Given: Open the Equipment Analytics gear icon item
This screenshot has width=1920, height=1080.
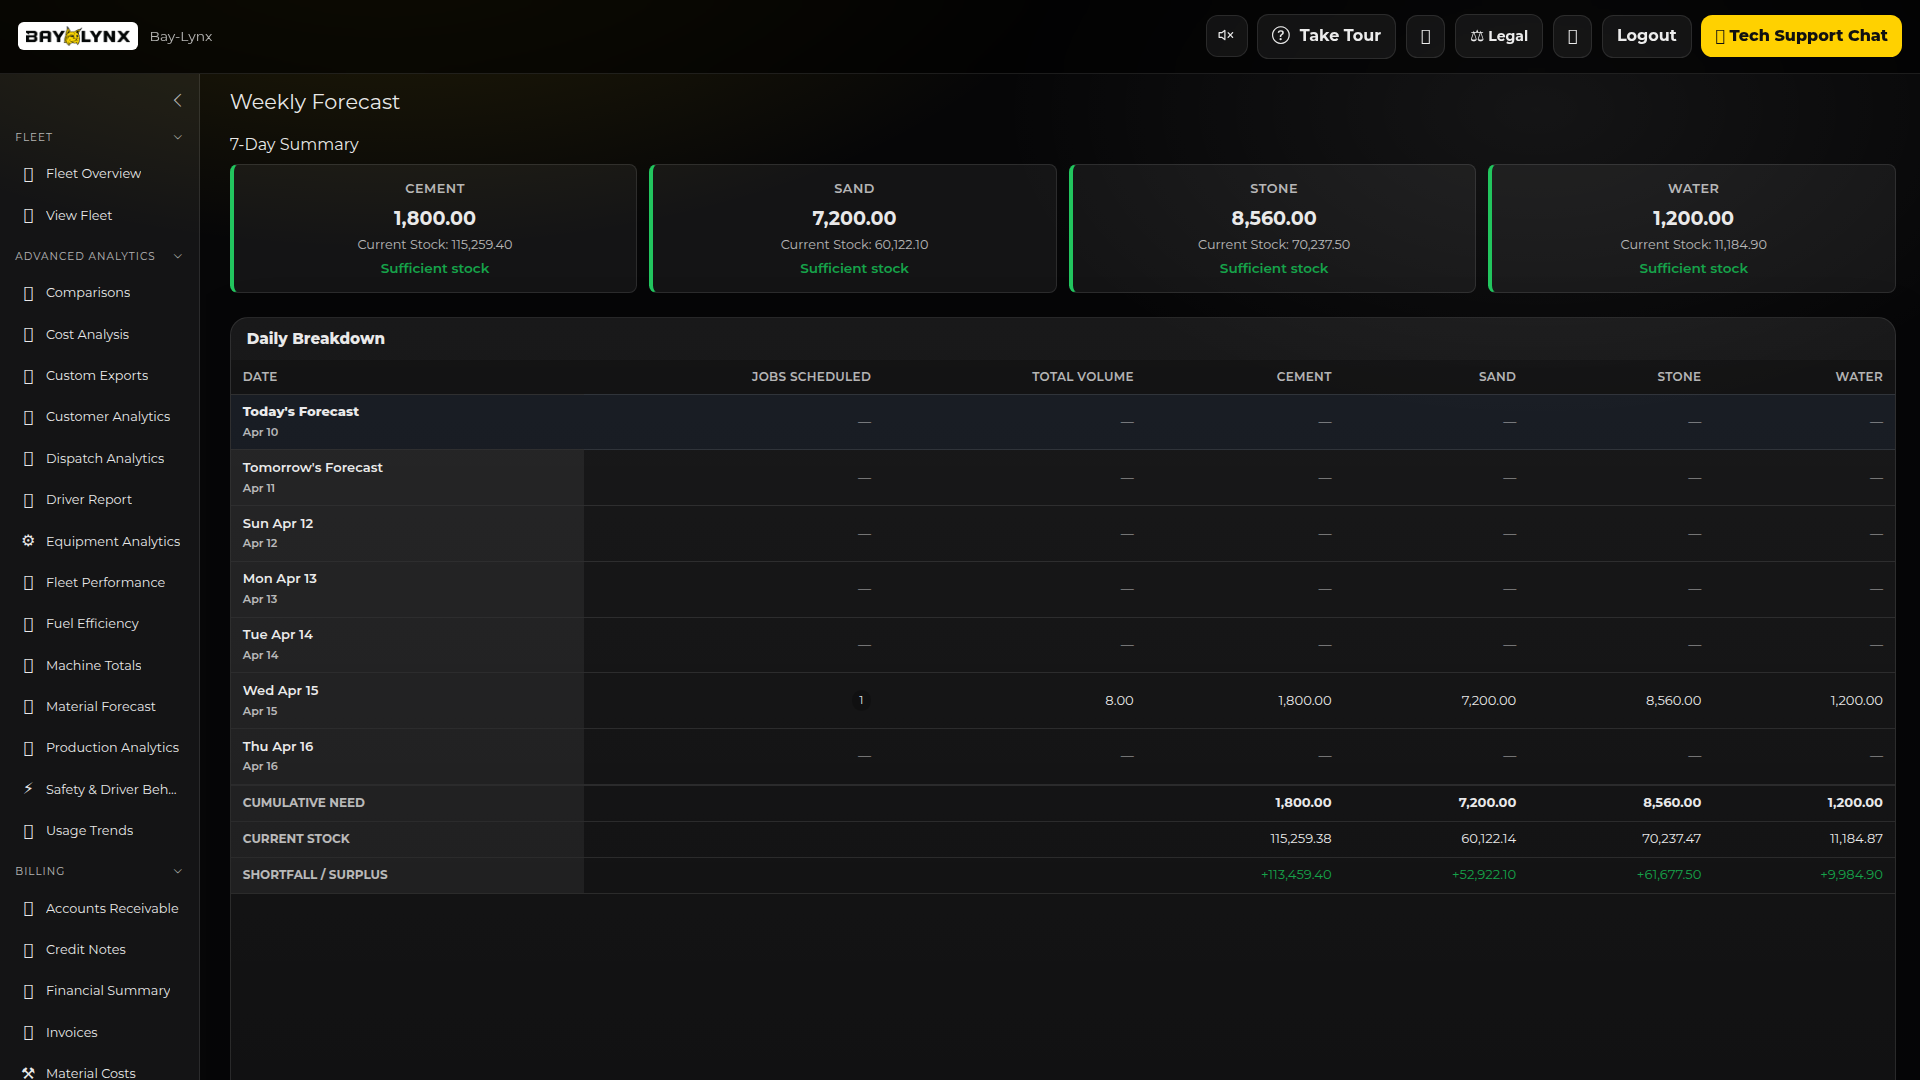Looking at the screenshot, I should click(28, 541).
